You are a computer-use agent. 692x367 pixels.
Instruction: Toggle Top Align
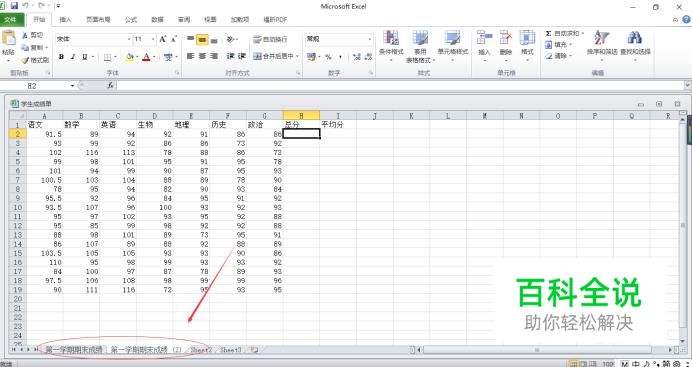tap(190, 39)
